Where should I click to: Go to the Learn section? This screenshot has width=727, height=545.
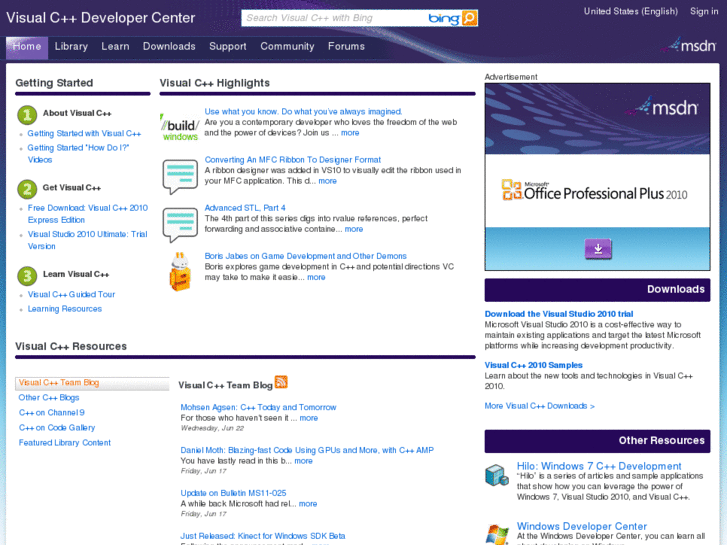point(115,46)
